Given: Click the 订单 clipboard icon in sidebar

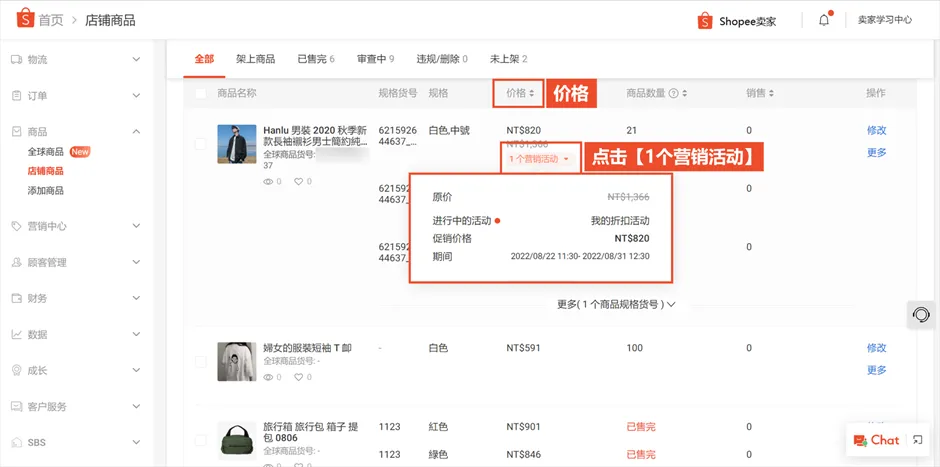Looking at the screenshot, I should (17, 95).
